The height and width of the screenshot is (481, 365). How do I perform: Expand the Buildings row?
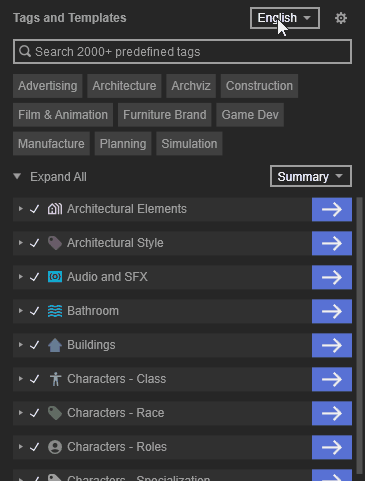click(21, 345)
